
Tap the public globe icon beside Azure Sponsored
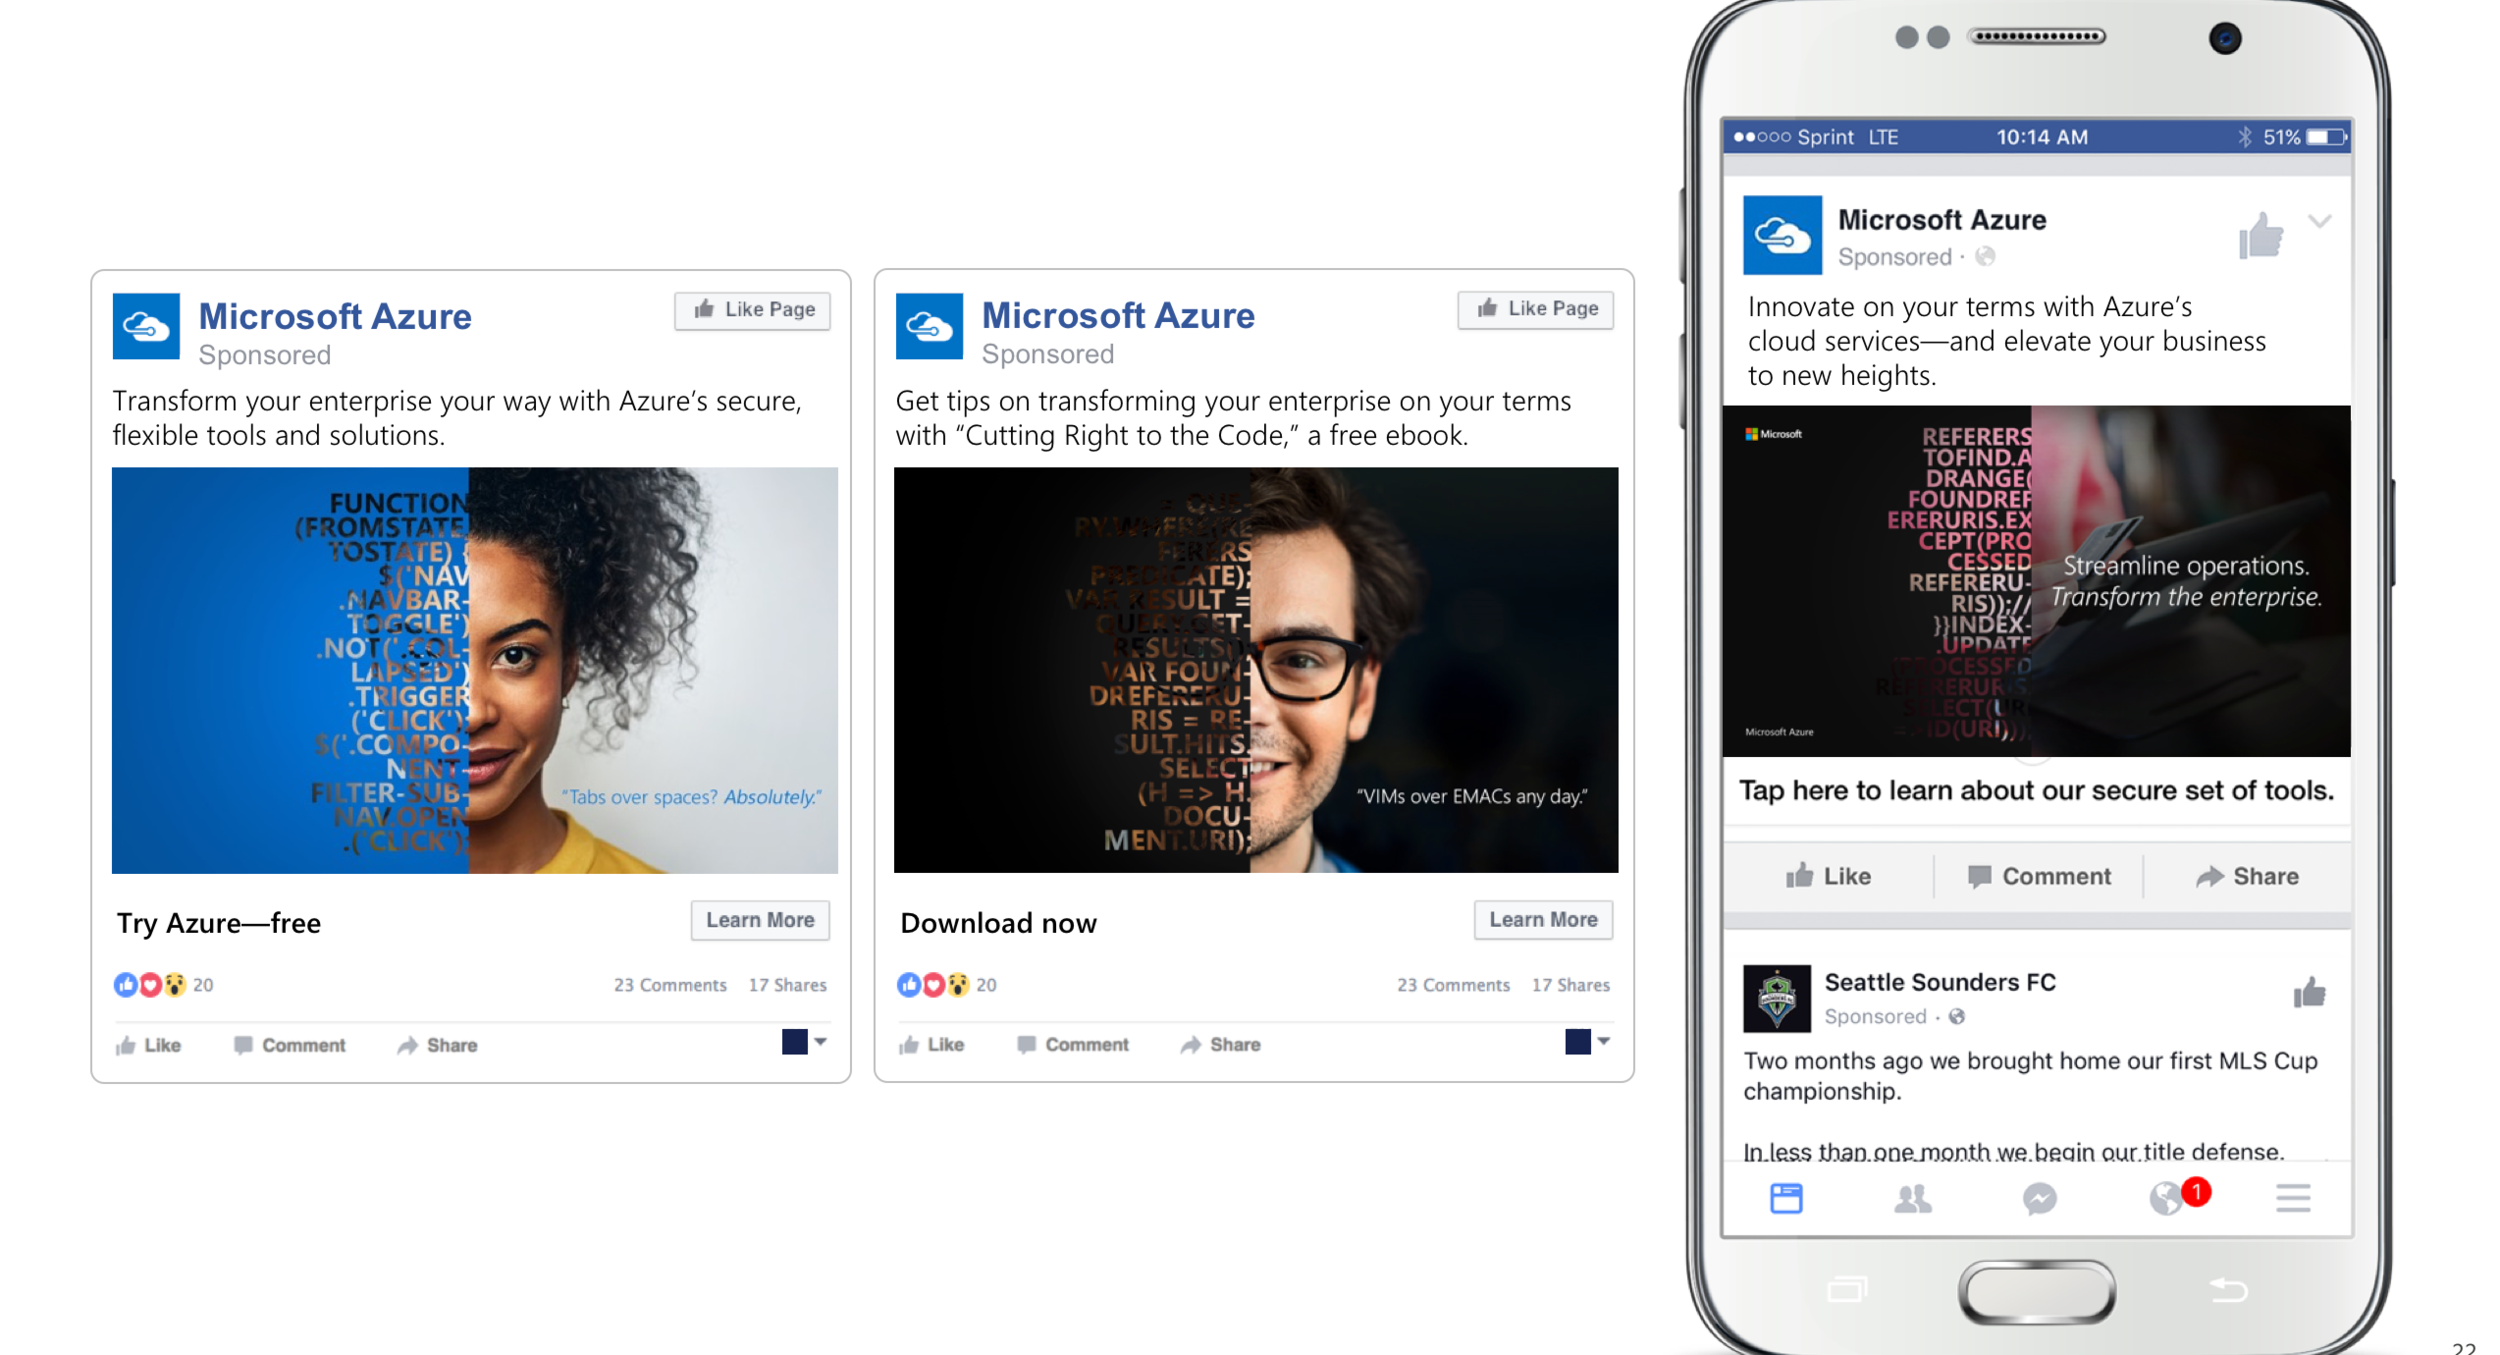pos(1985,257)
